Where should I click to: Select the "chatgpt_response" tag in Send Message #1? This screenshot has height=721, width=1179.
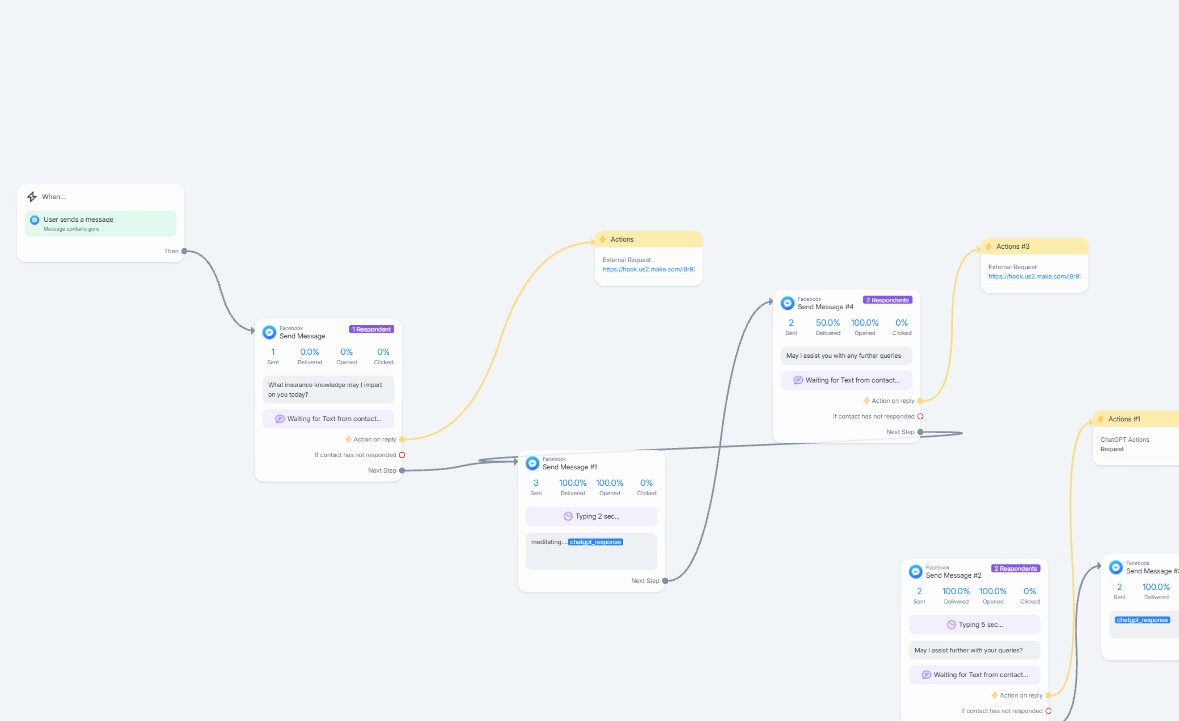click(596, 542)
